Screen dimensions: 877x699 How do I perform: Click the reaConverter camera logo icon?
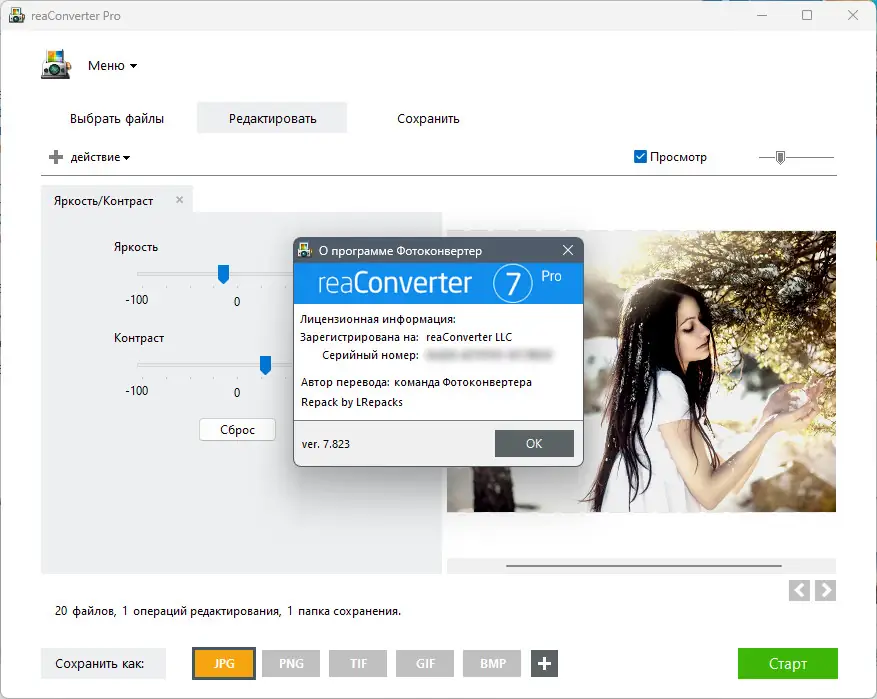click(x=55, y=64)
